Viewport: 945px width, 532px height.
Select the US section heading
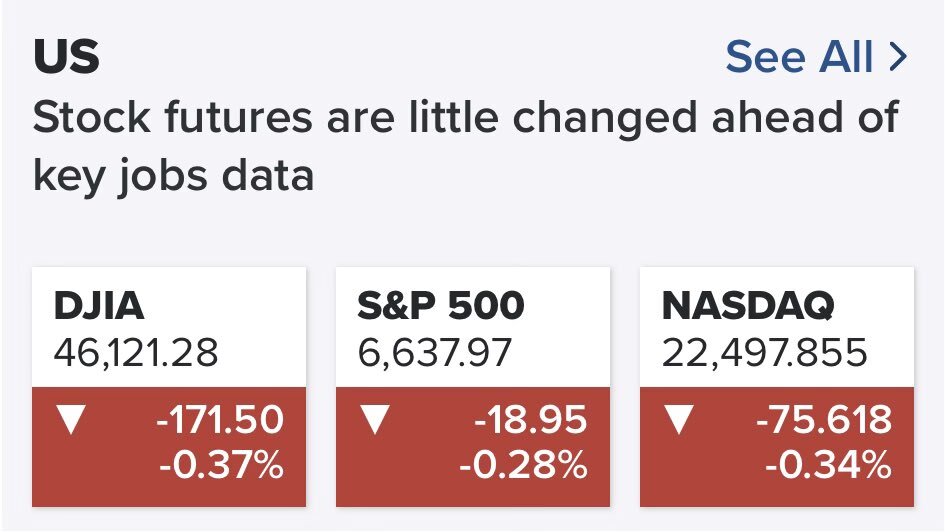(67, 58)
